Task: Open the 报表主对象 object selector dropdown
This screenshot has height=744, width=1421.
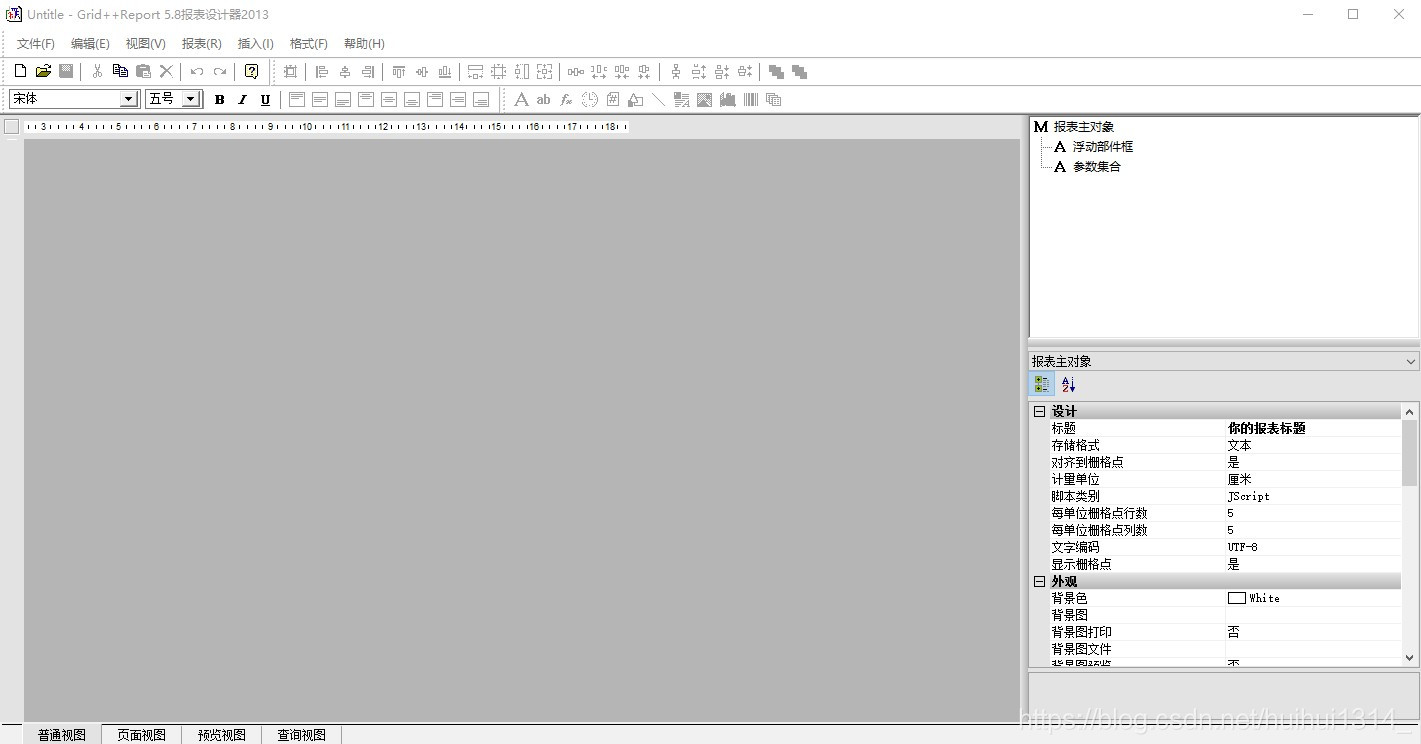Action: tap(1410, 361)
